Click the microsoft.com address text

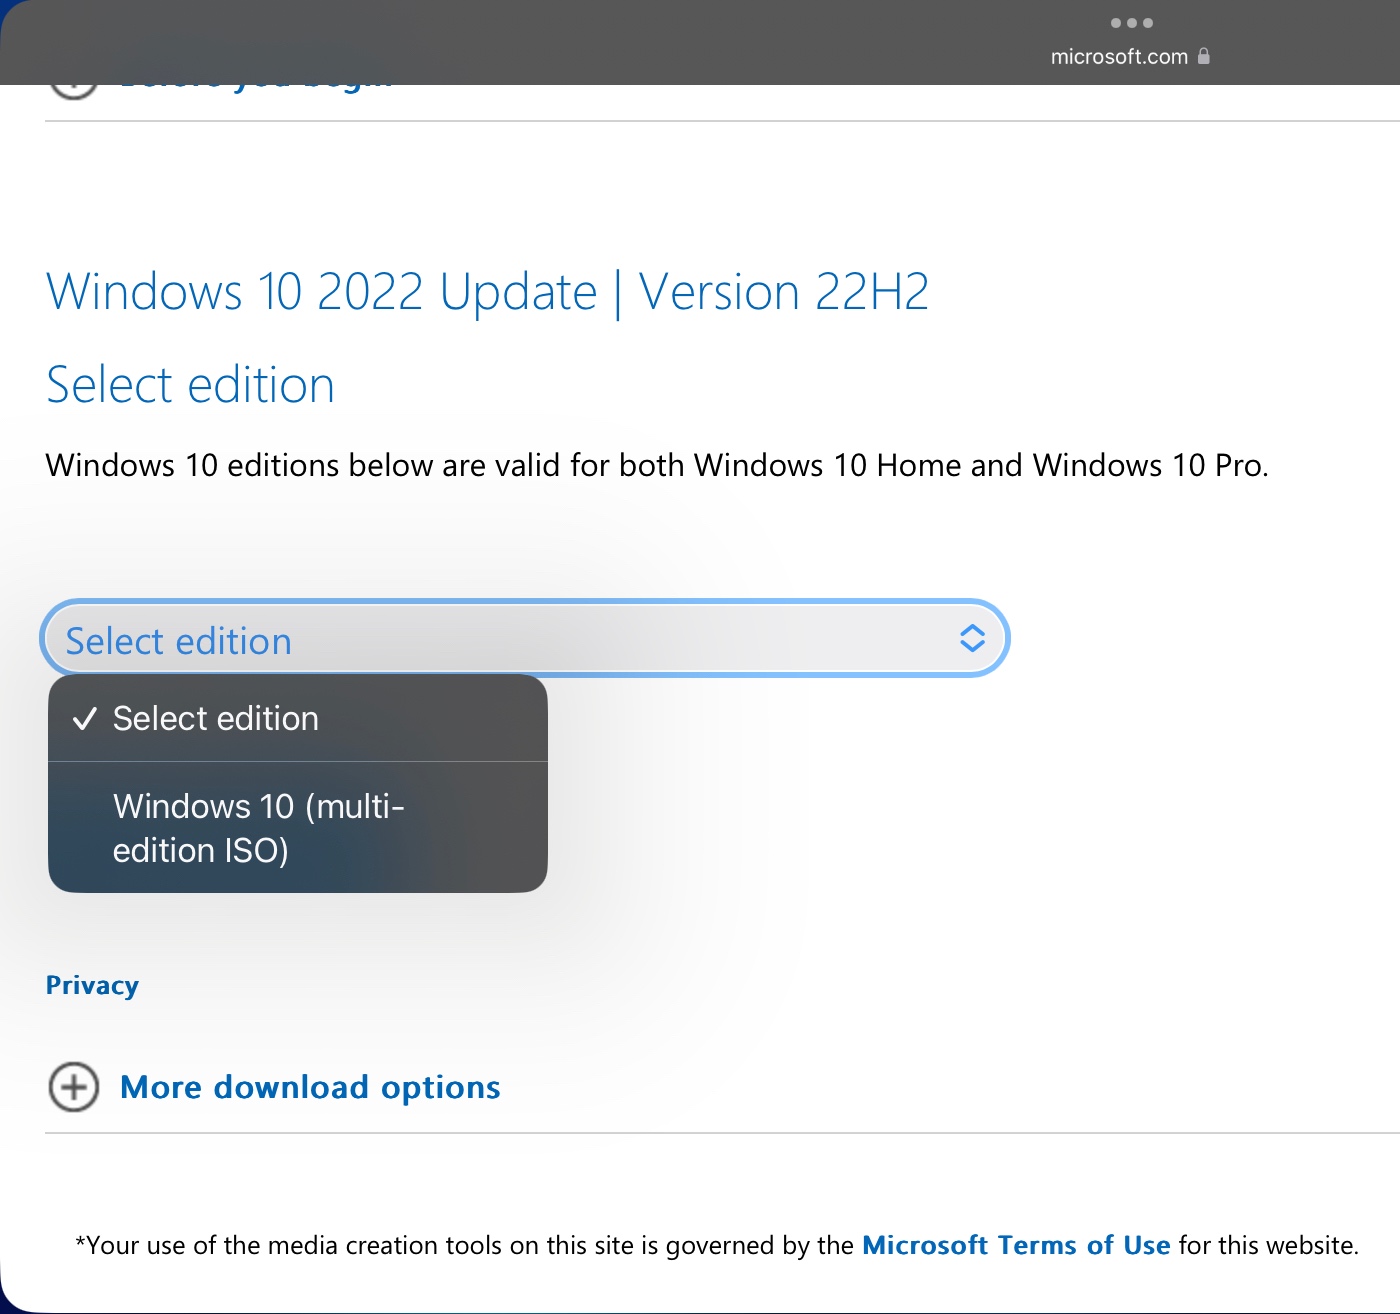(1119, 57)
